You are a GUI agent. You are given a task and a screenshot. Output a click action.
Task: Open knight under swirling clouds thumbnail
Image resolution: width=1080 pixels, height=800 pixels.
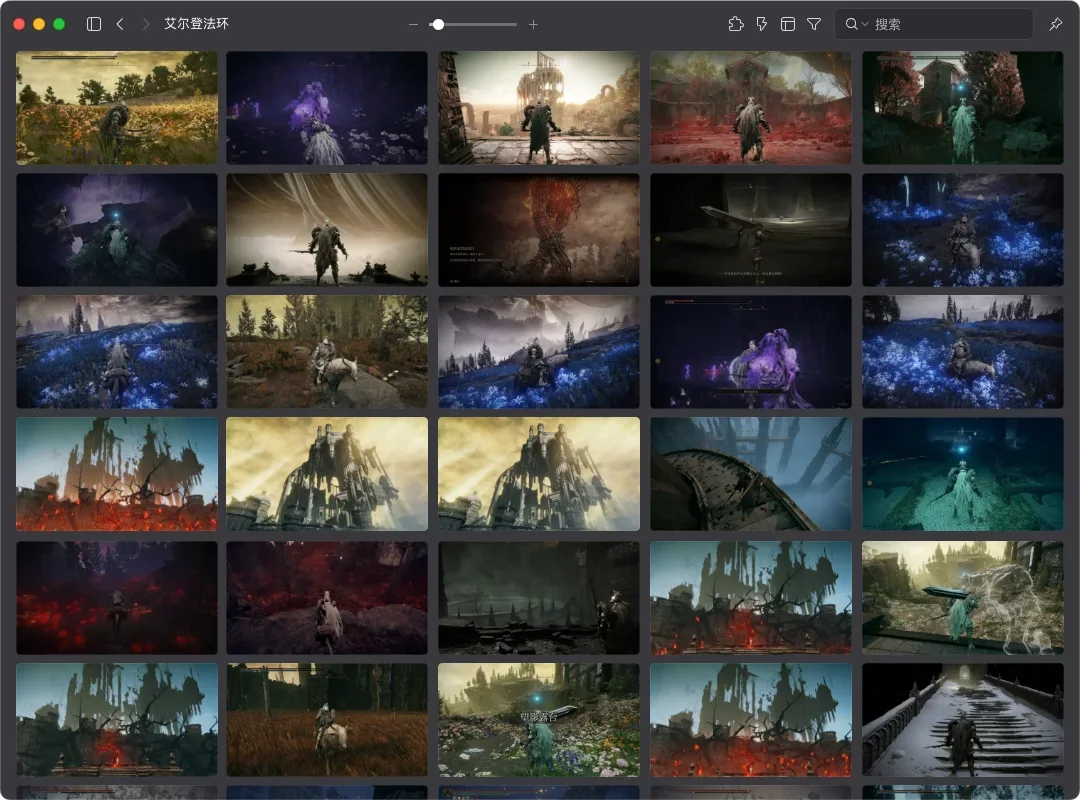(327, 229)
